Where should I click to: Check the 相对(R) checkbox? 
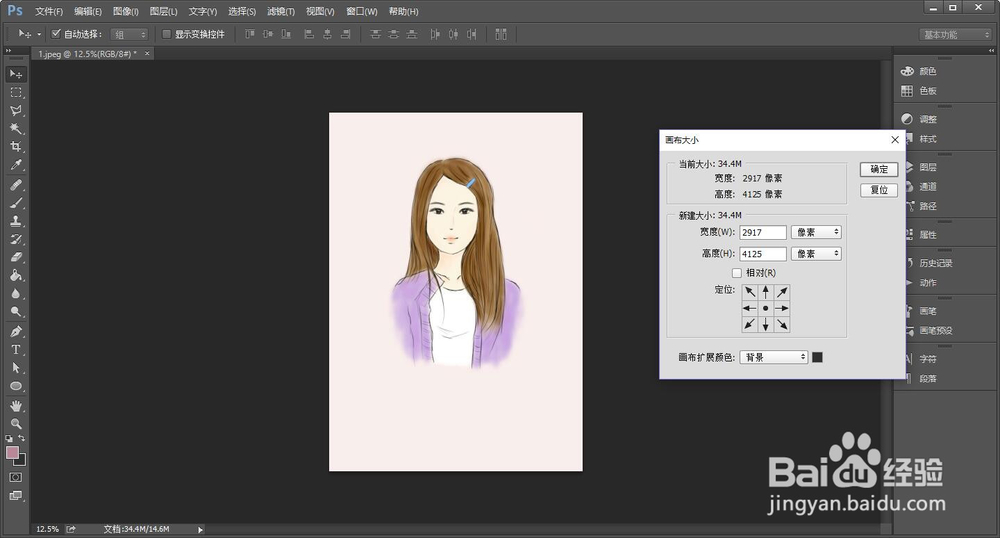pyautogui.click(x=737, y=273)
